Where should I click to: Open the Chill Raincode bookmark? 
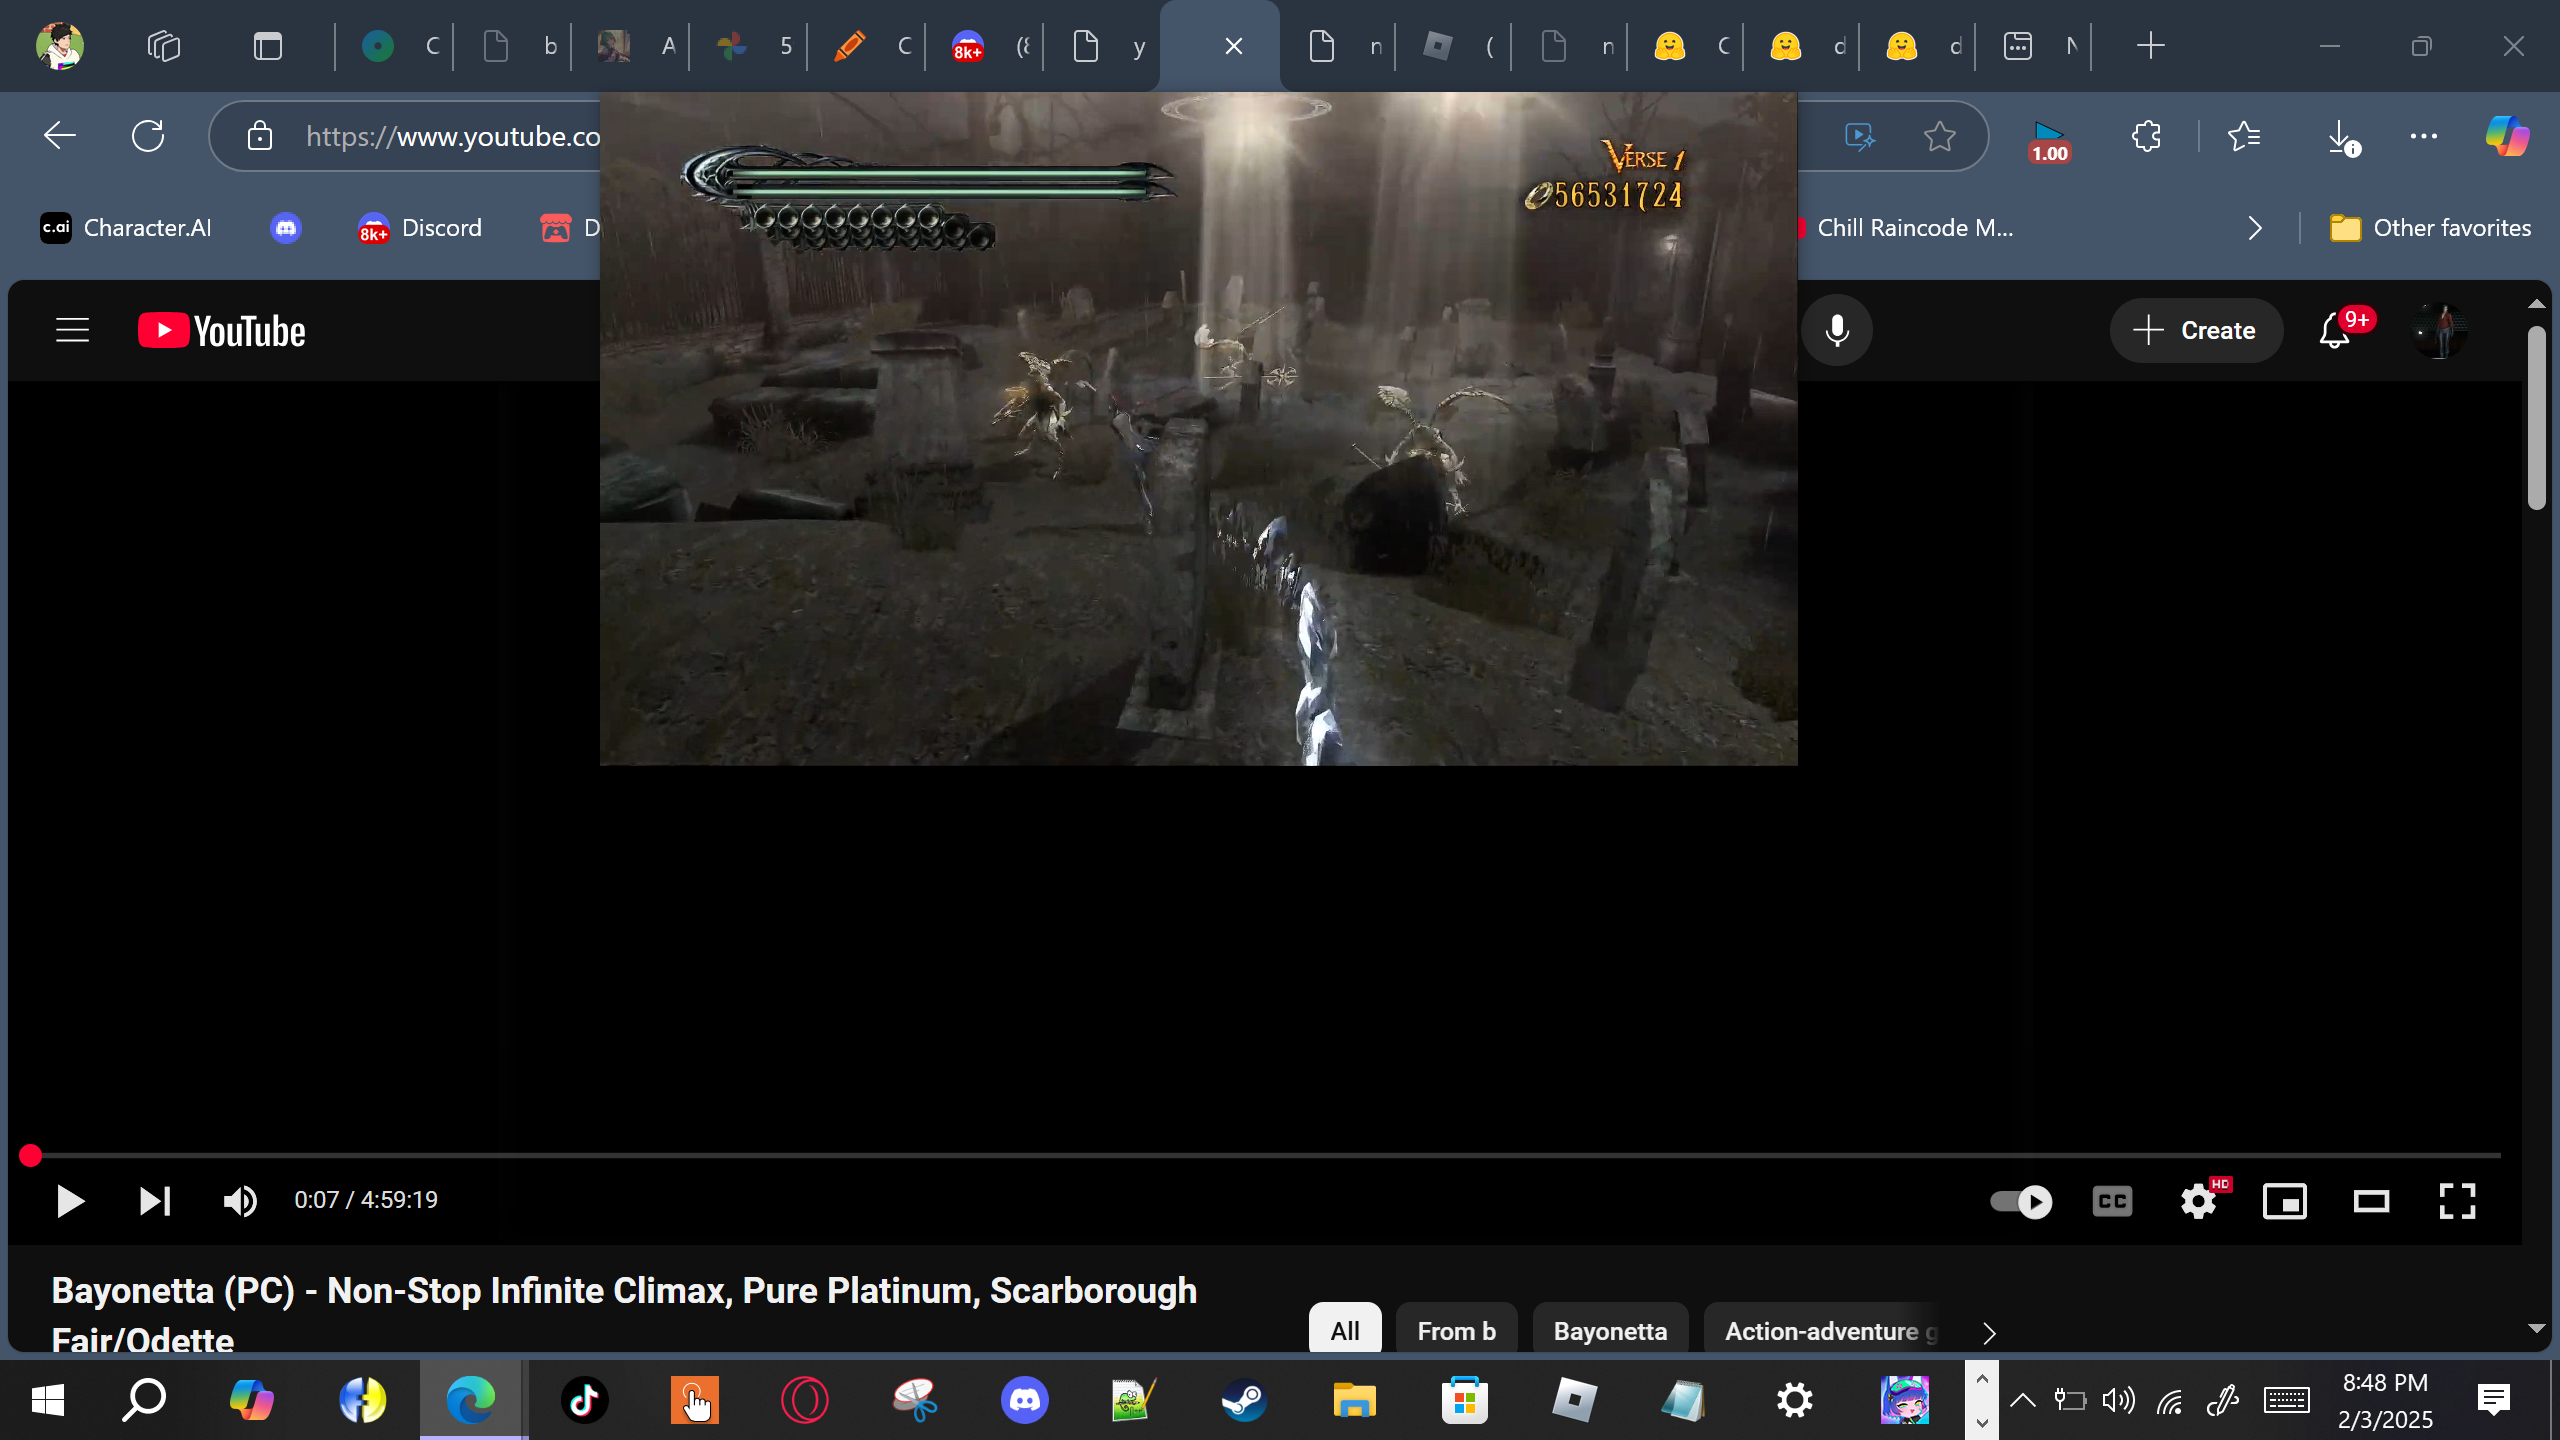coord(1905,228)
